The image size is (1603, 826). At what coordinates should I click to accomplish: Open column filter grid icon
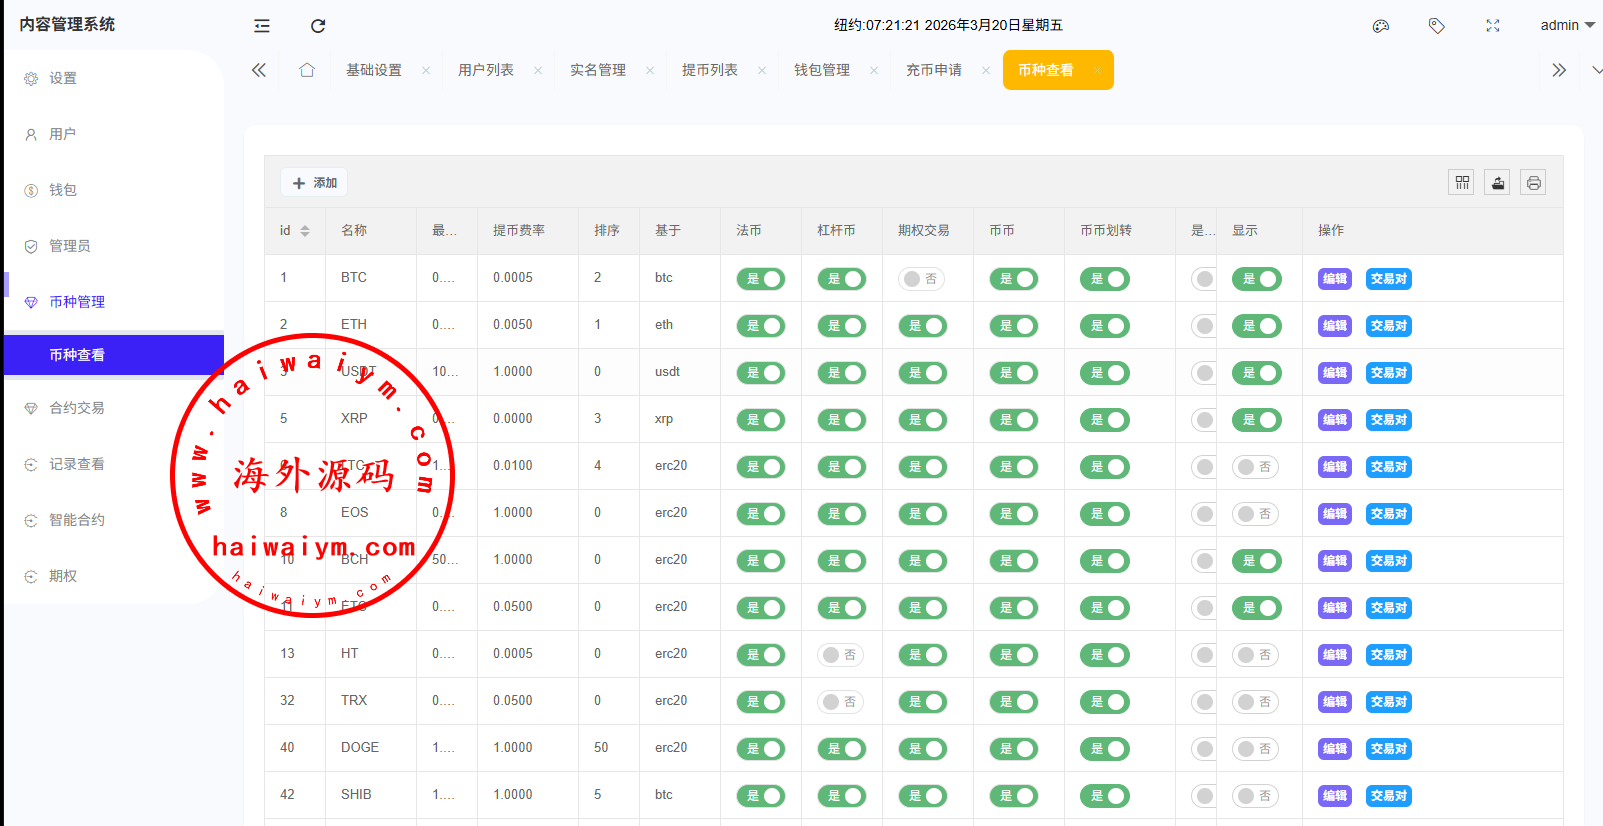[x=1462, y=182]
